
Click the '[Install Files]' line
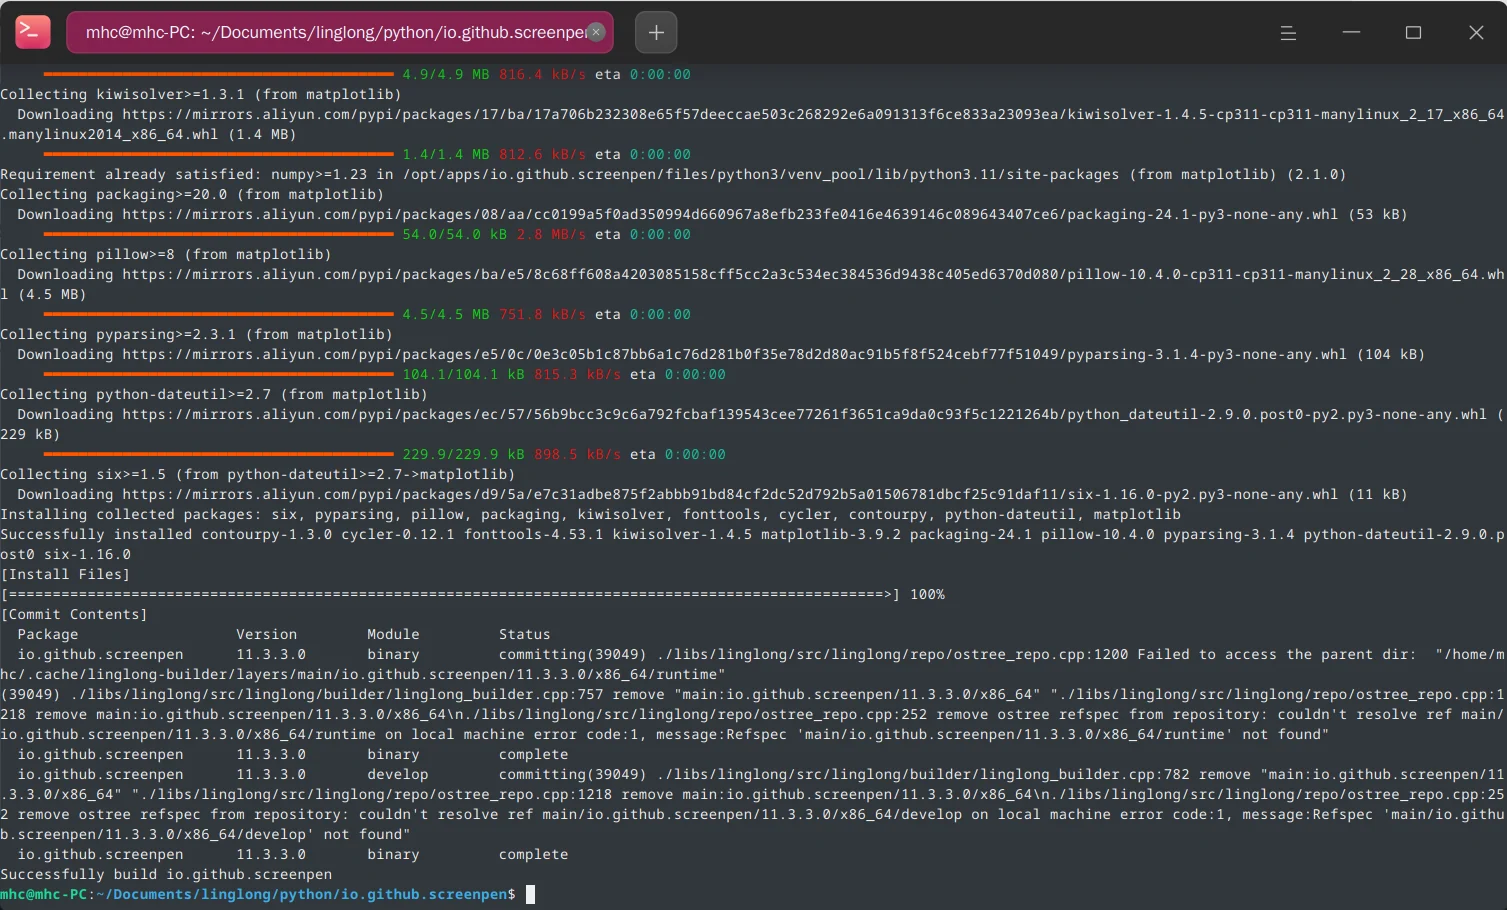(65, 574)
